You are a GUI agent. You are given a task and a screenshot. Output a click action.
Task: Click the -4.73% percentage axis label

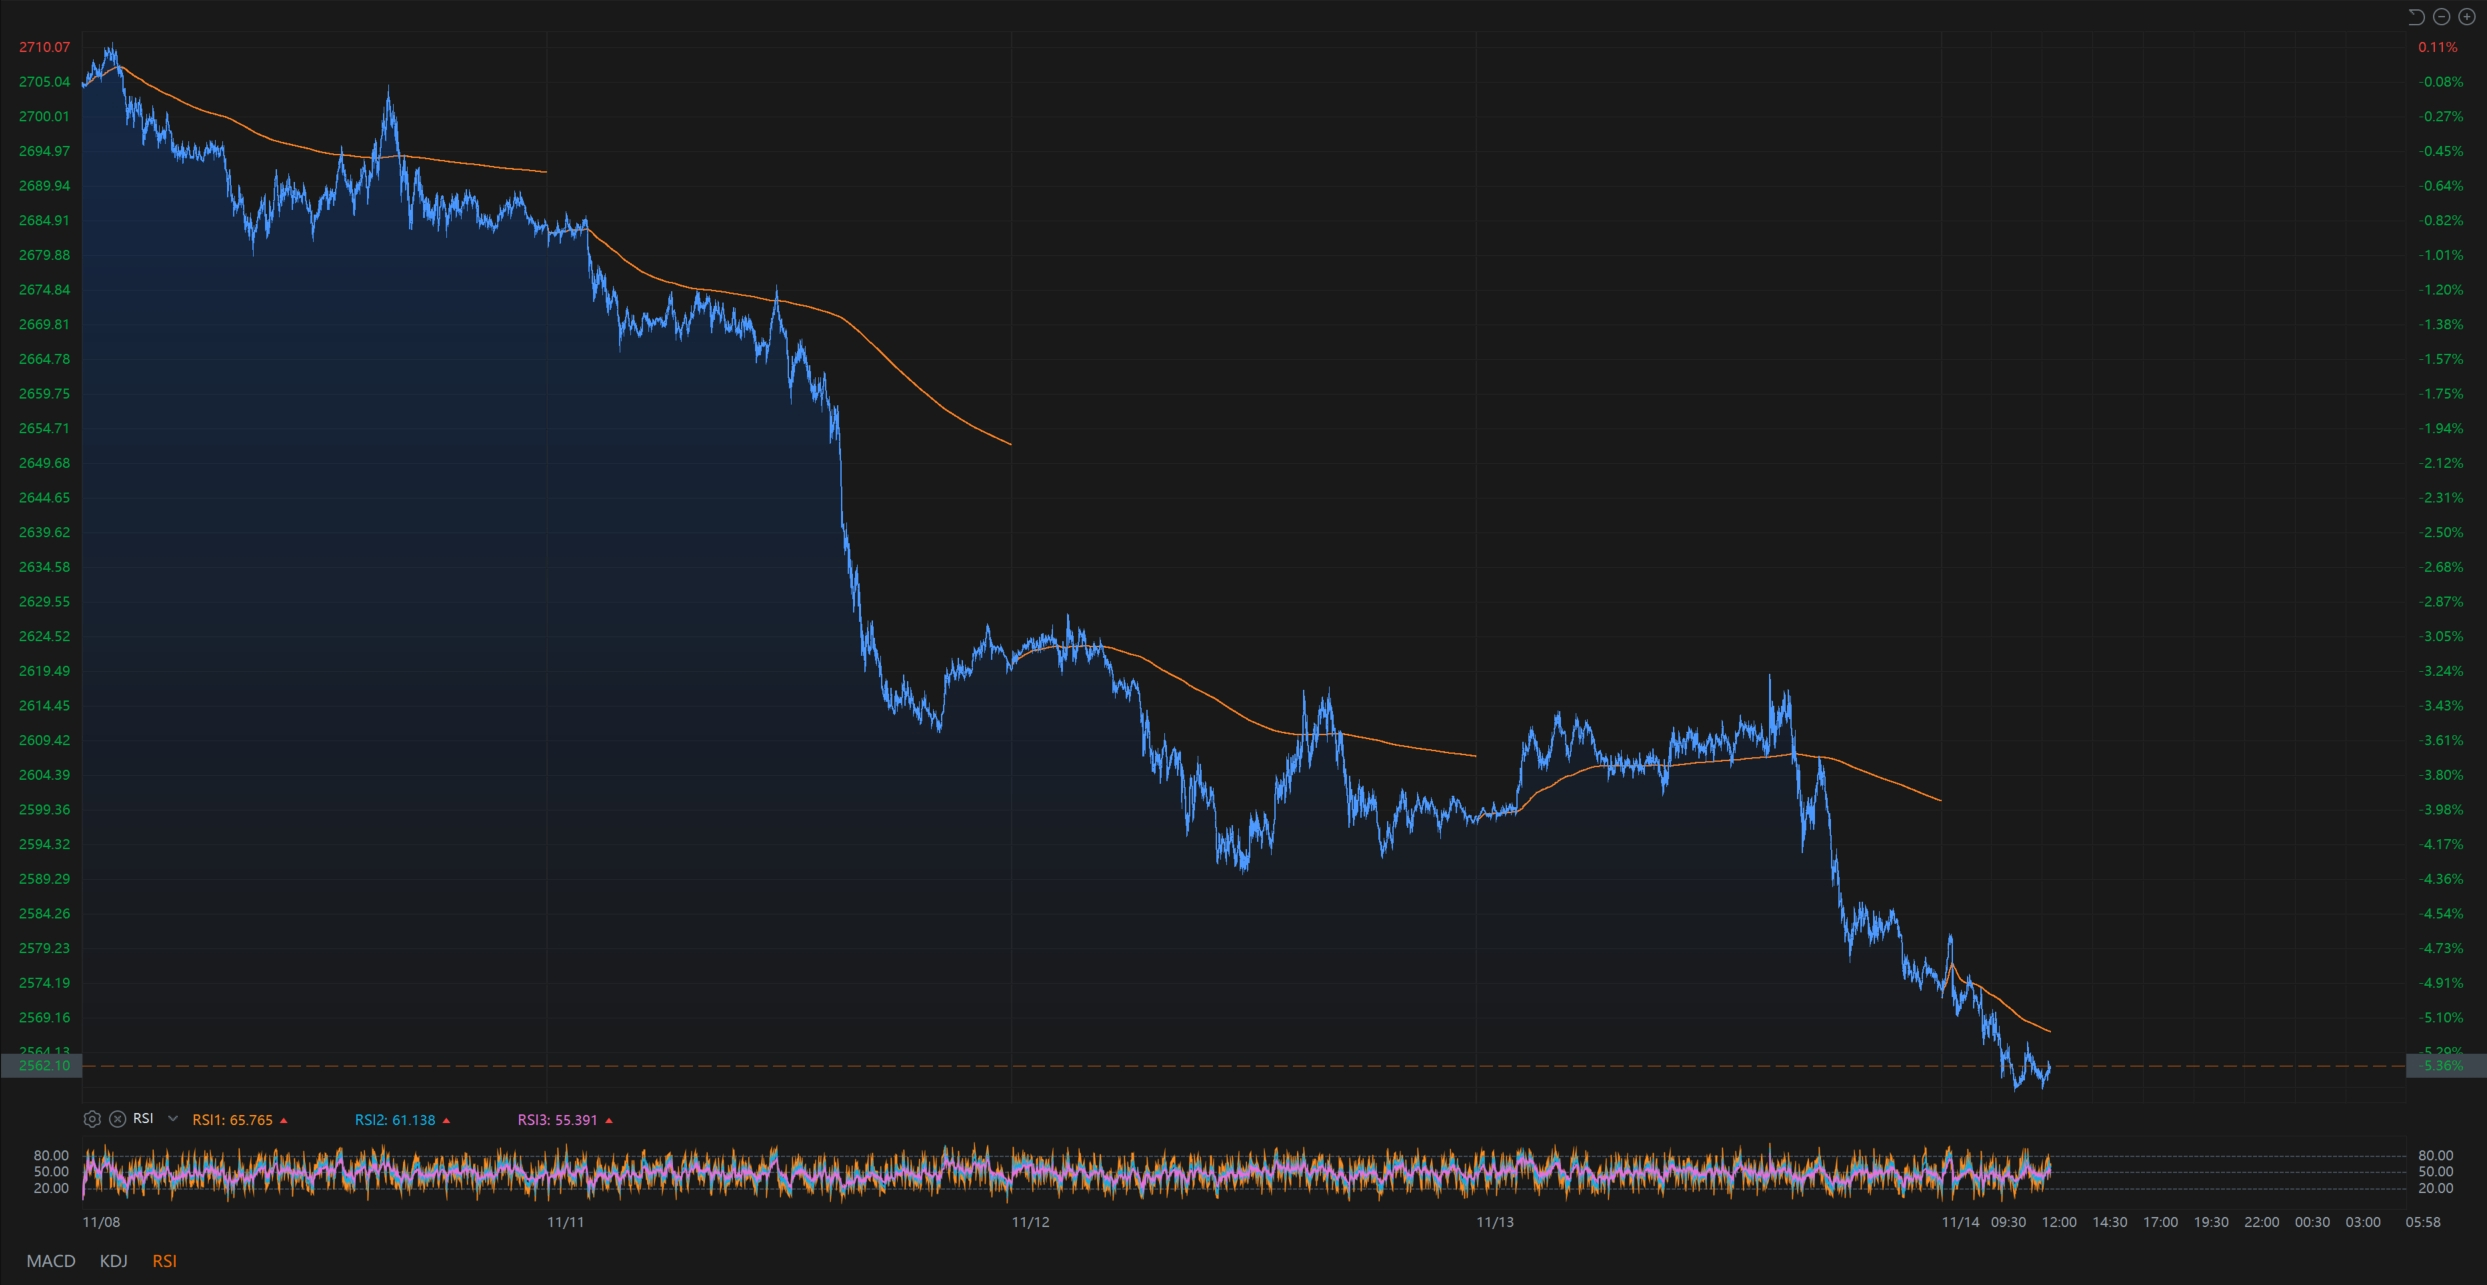2442,948
